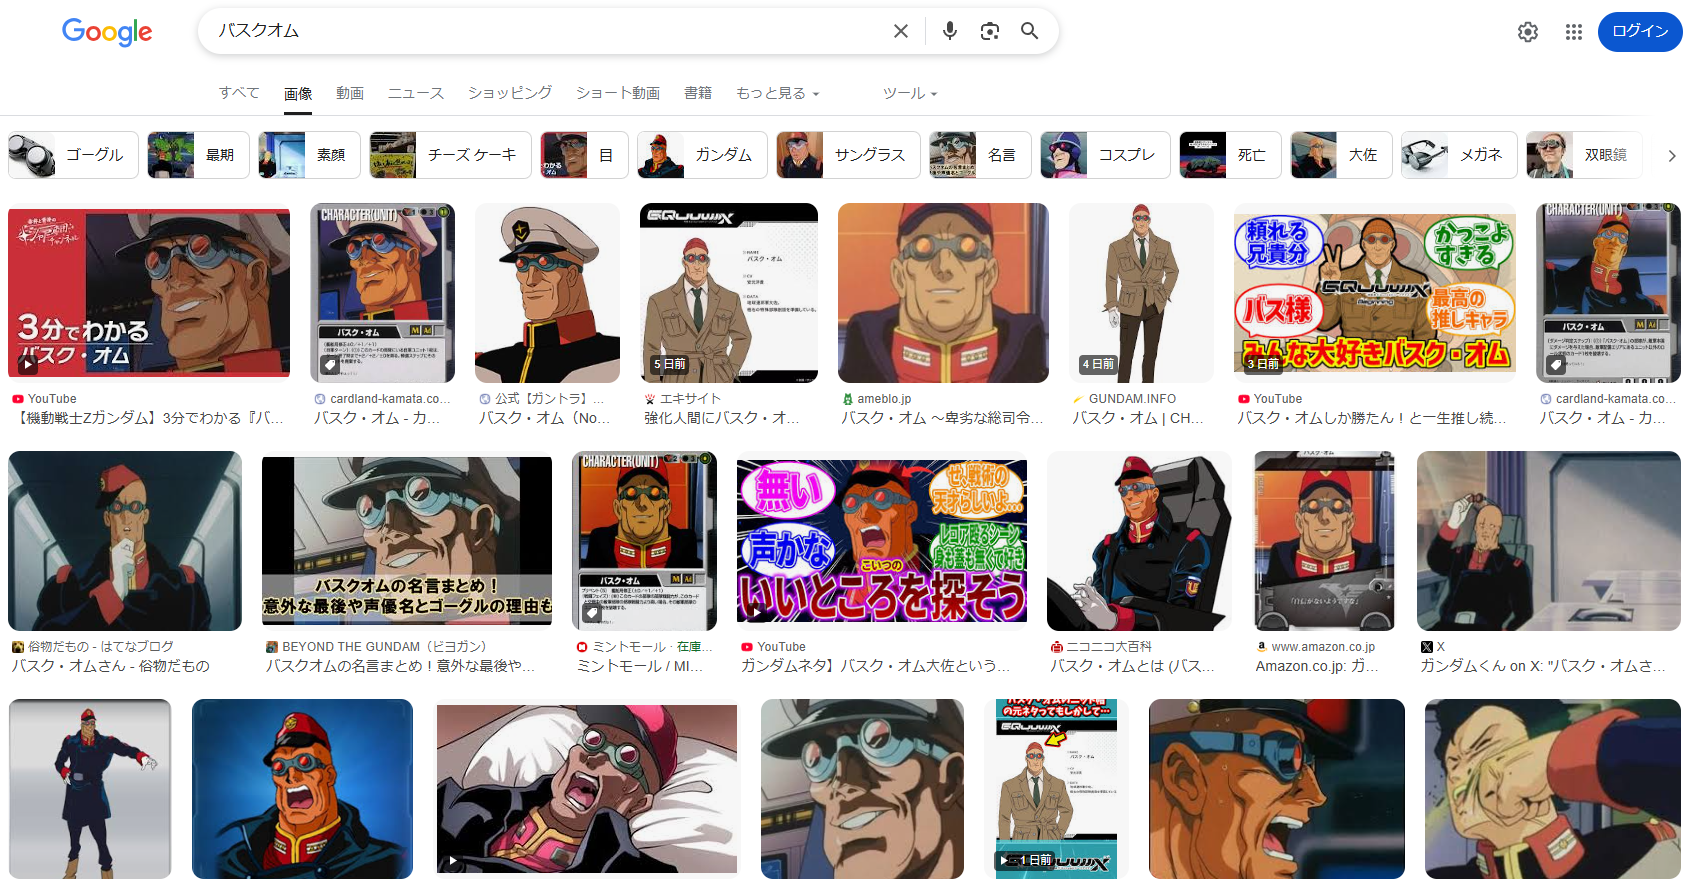This screenshot has width=1684, height=886.
Task: Filter images by チーズケーキ chip
Action: click(x=450, y=155)
